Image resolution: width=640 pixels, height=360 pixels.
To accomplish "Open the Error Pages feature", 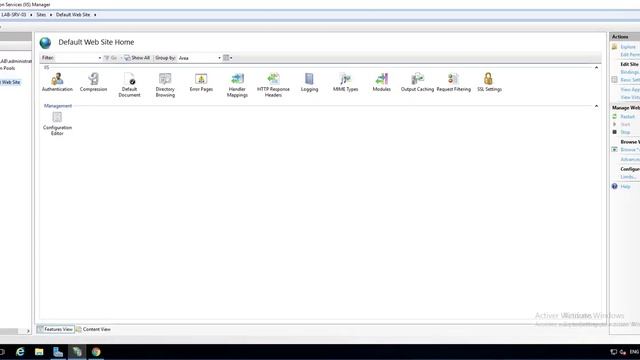I will click(x=201, y=82).
